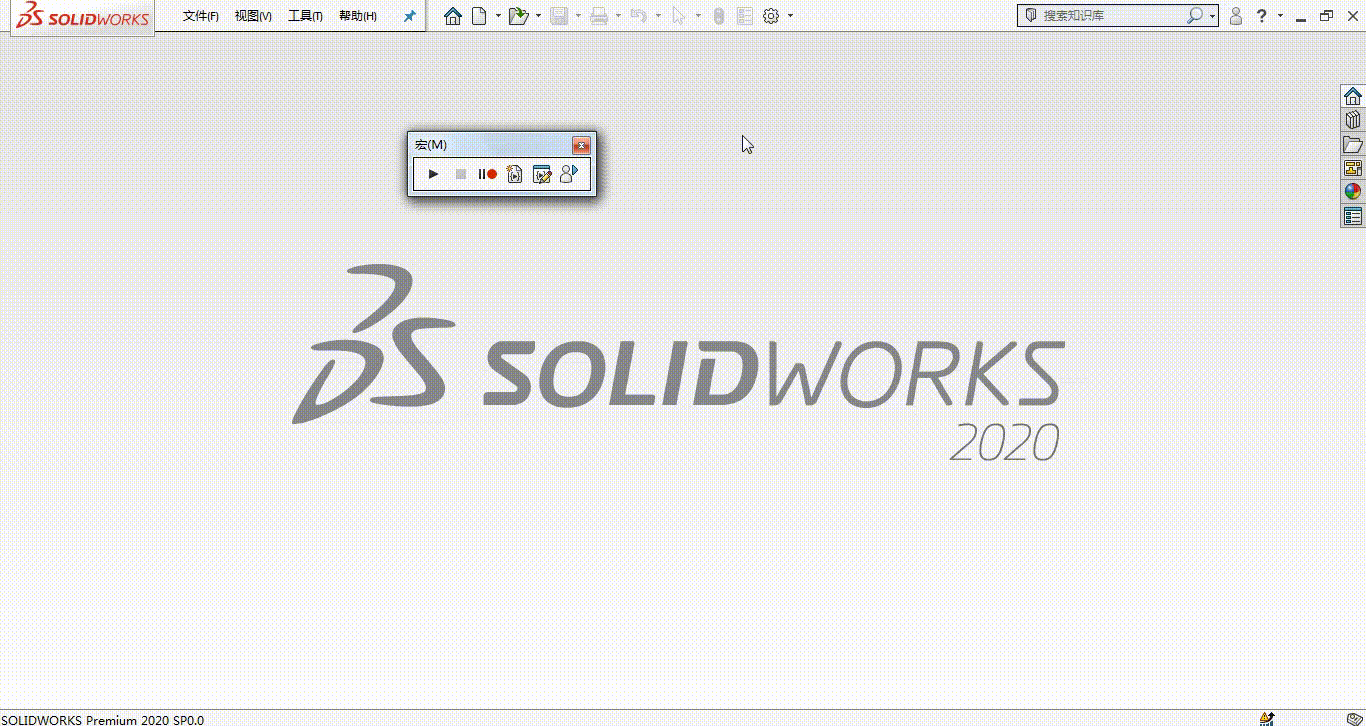Click the Edit Macro pencil icon
This screenshot has width=1366, height=726.
tap(542, 174)
